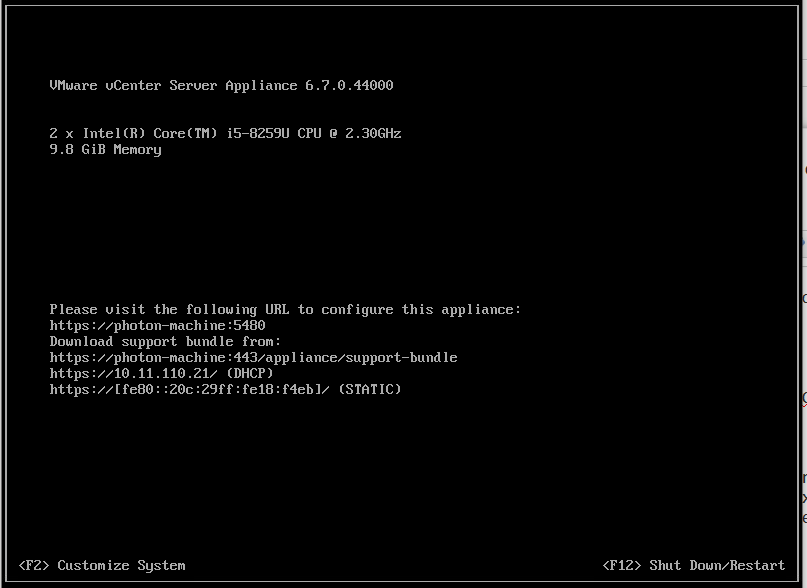Click the <F12> key label
The height and width of the screenshot is (588, 807).
point(622,565)
